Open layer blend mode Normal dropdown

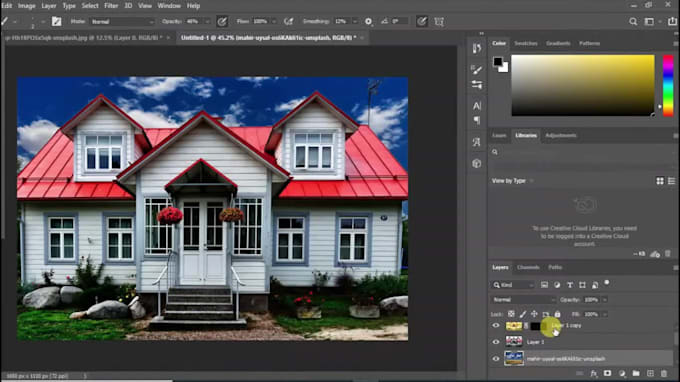(x=524, y=300)
